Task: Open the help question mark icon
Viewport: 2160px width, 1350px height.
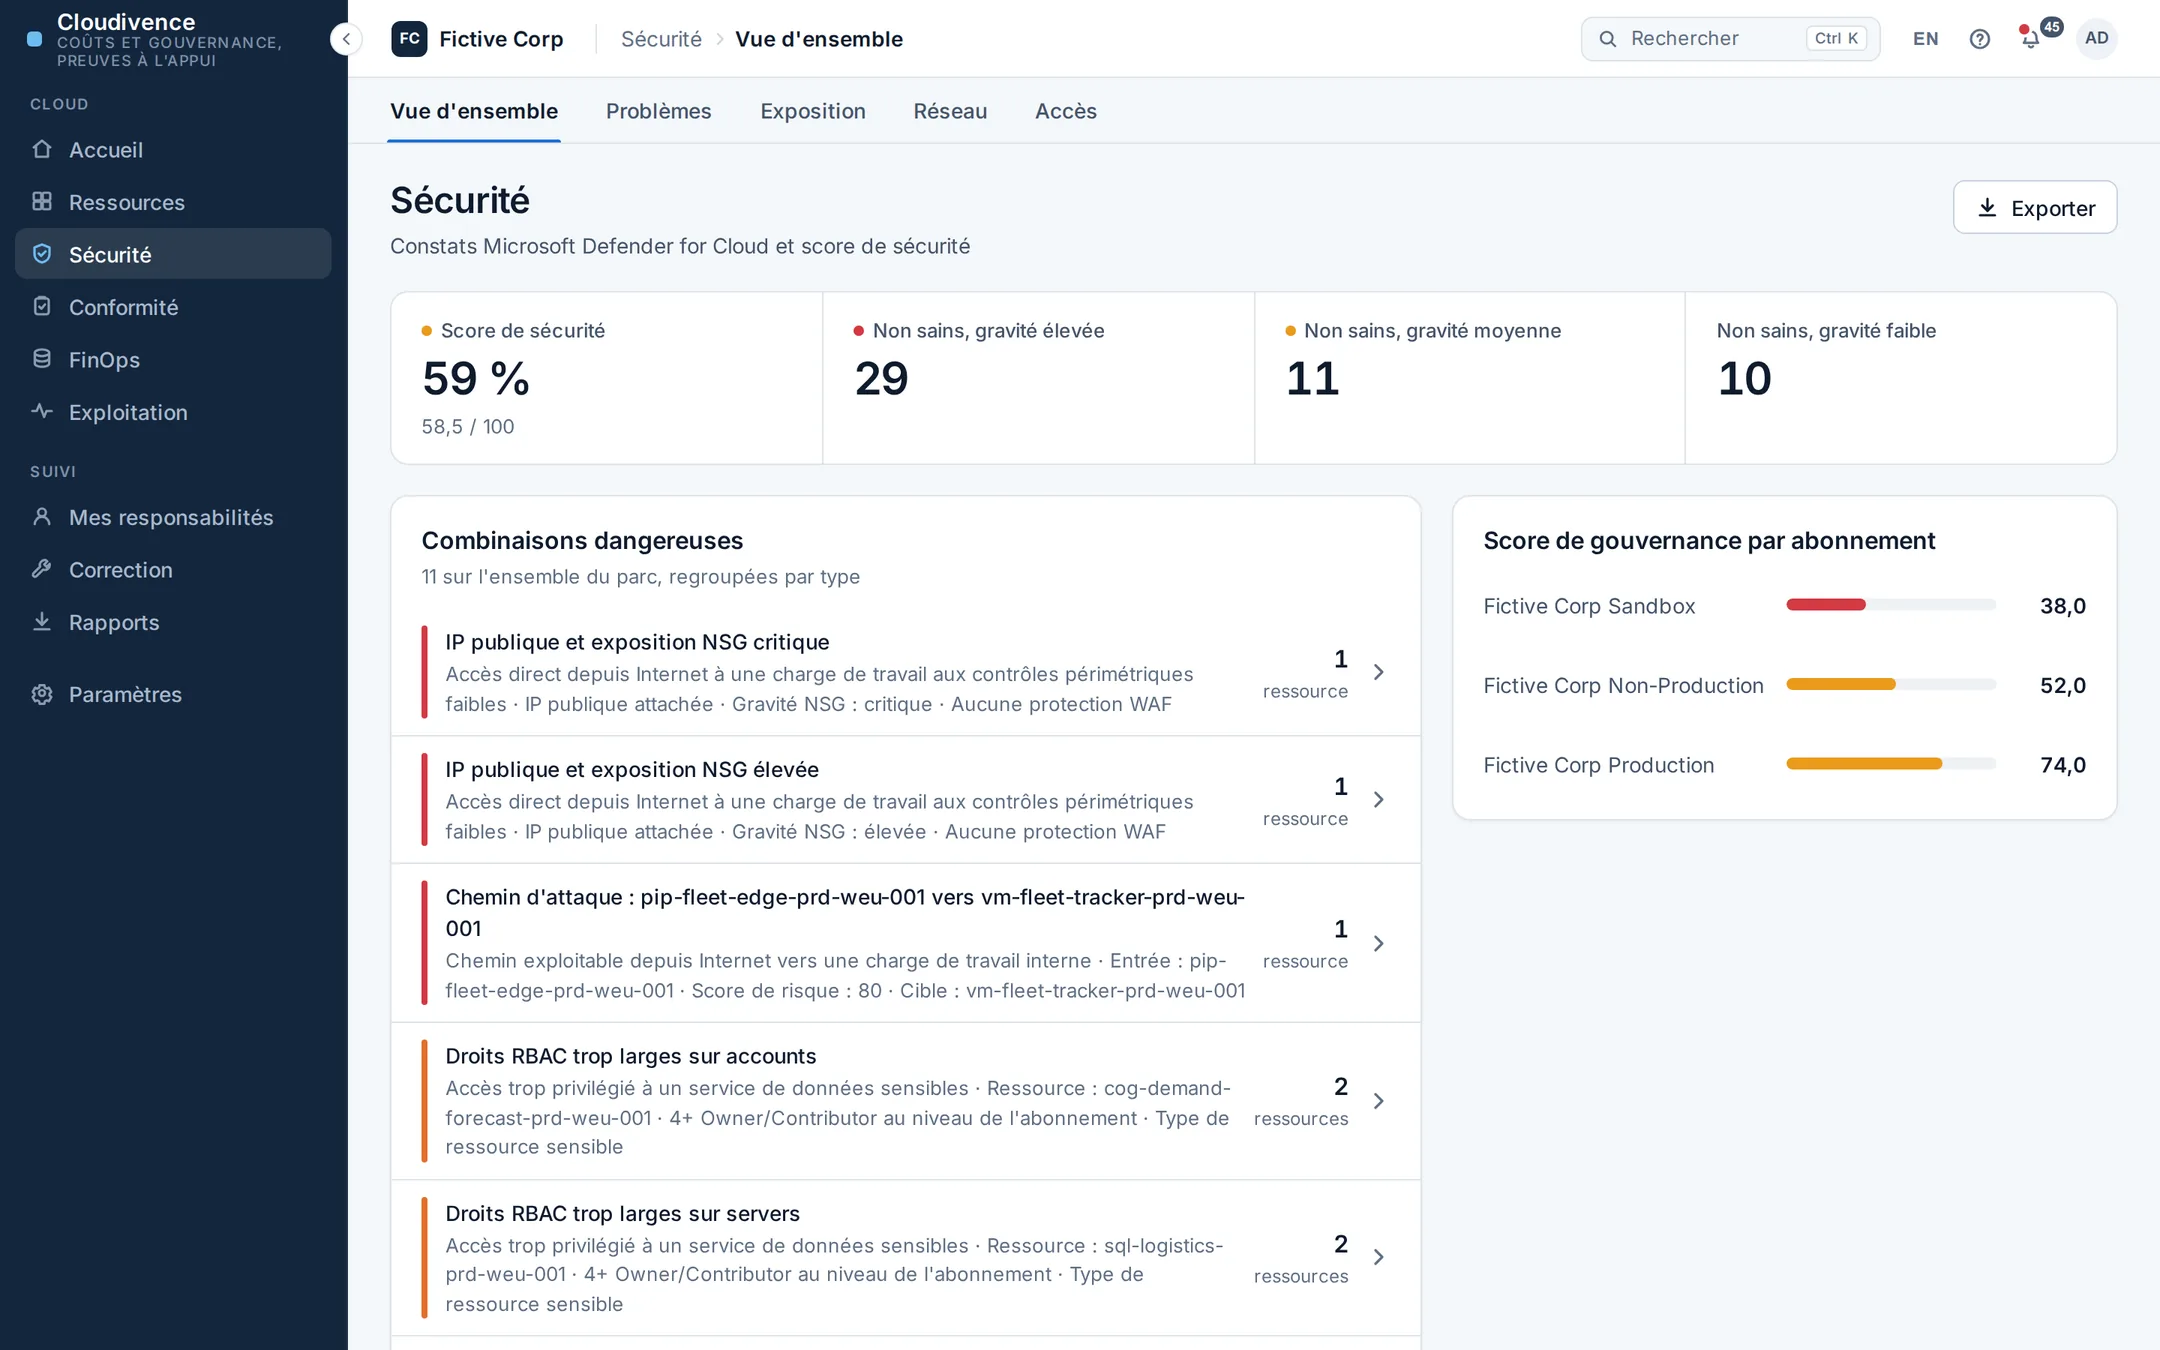Action: 1980,39
